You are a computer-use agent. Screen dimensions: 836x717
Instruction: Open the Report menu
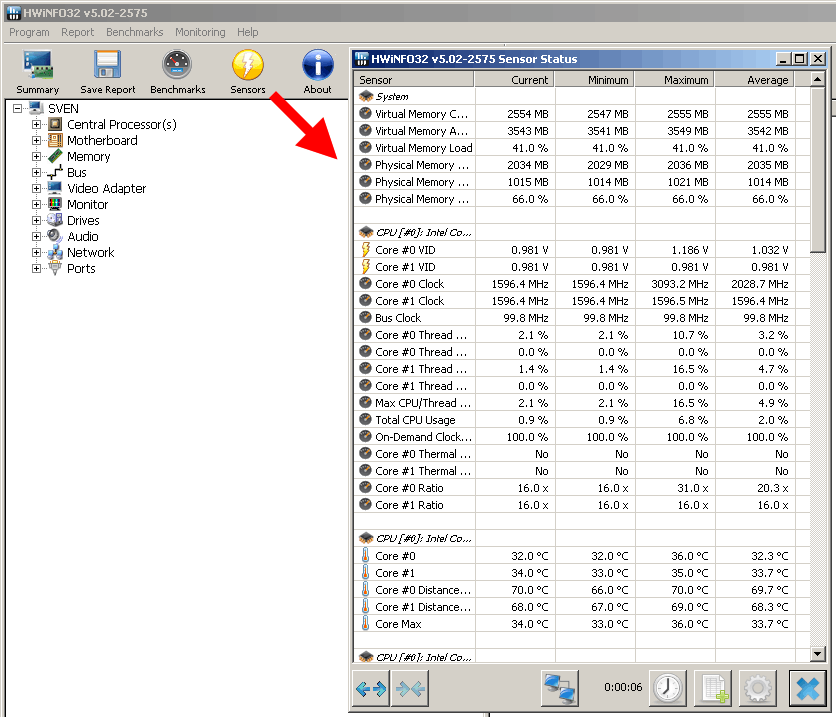click(x=77, y=32)
